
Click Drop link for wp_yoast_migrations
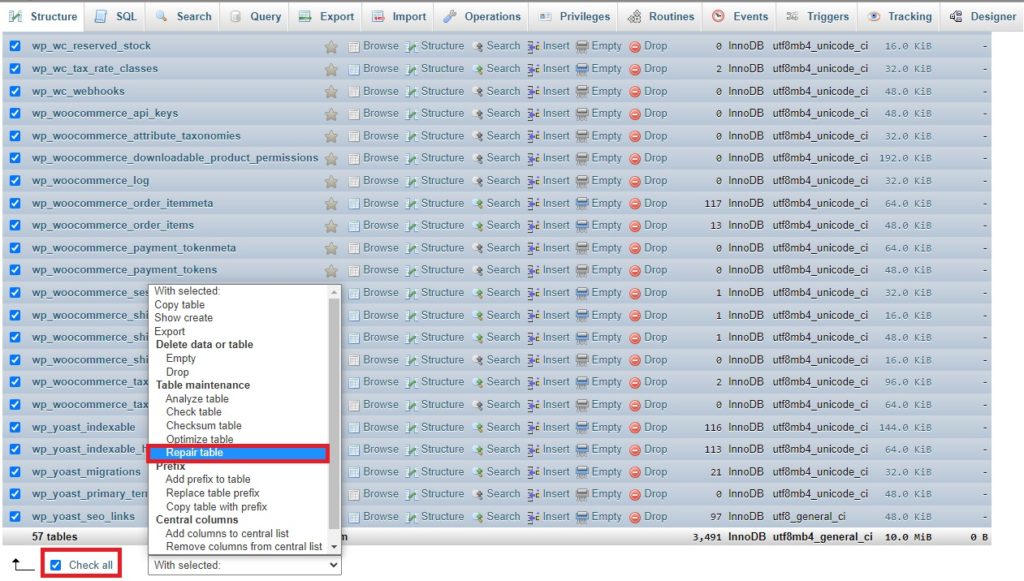click(655, 471)
